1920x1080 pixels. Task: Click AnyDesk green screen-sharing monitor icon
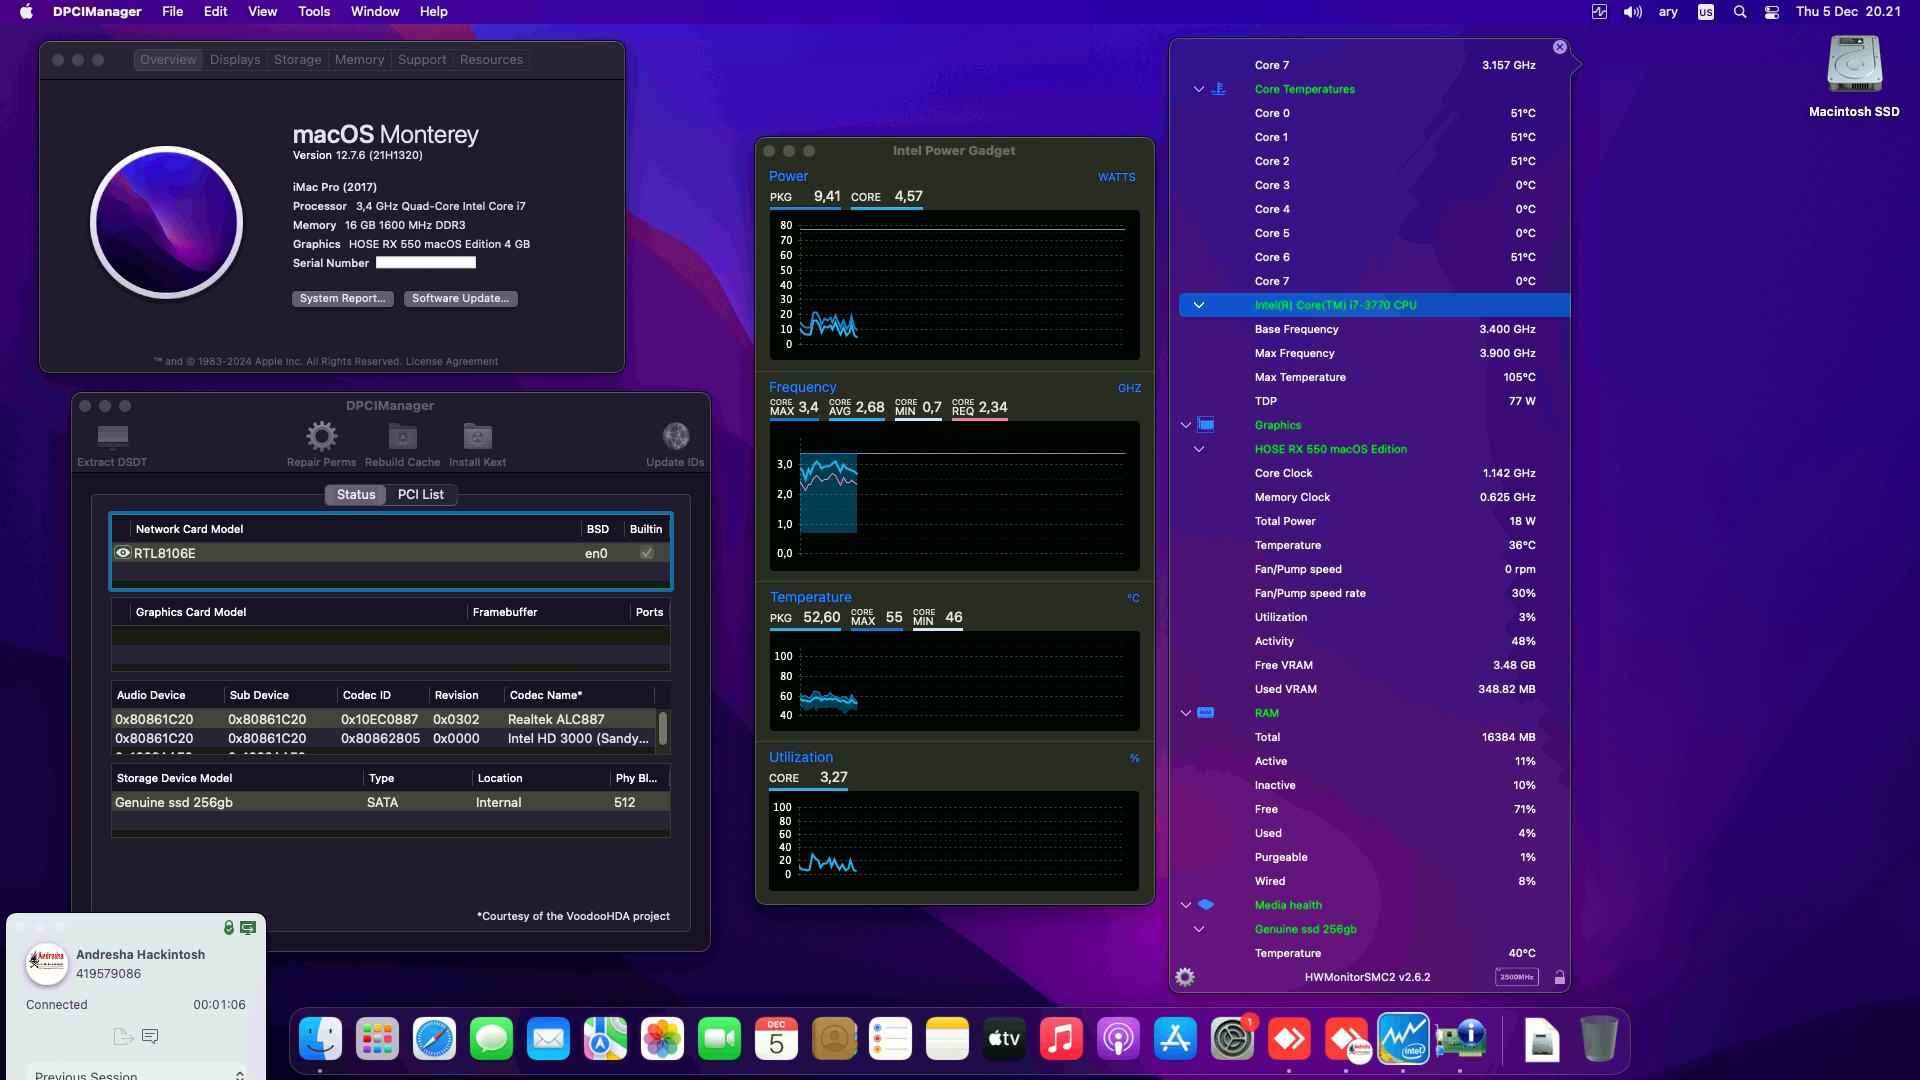(x=248, y=928)
